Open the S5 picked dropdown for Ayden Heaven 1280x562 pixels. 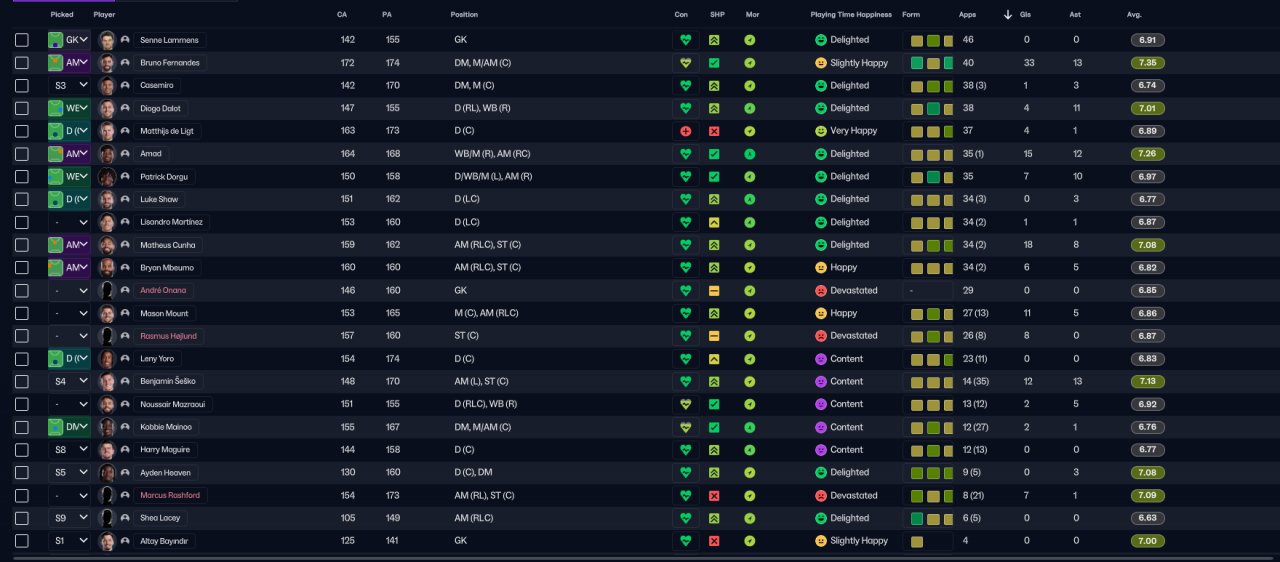pyautogui.click(x=69, y=472)
